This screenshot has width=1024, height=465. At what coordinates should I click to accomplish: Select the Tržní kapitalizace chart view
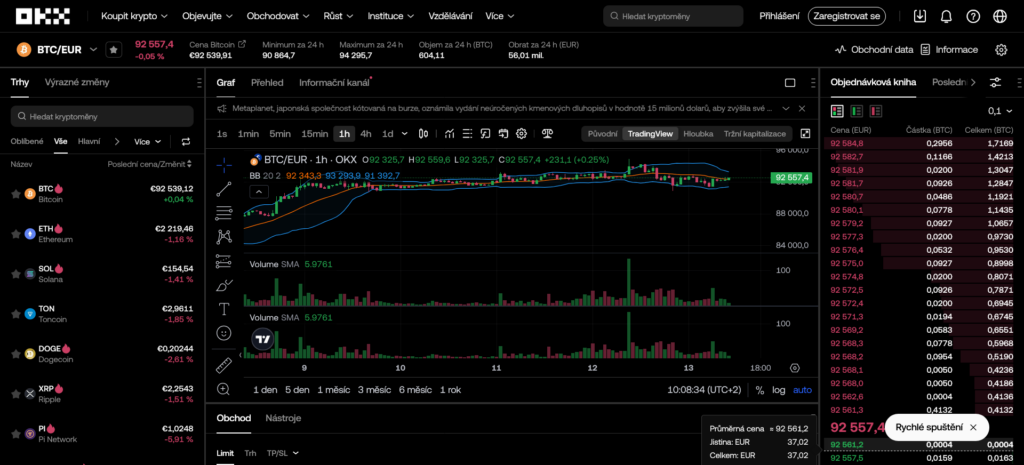click(754, 134)
